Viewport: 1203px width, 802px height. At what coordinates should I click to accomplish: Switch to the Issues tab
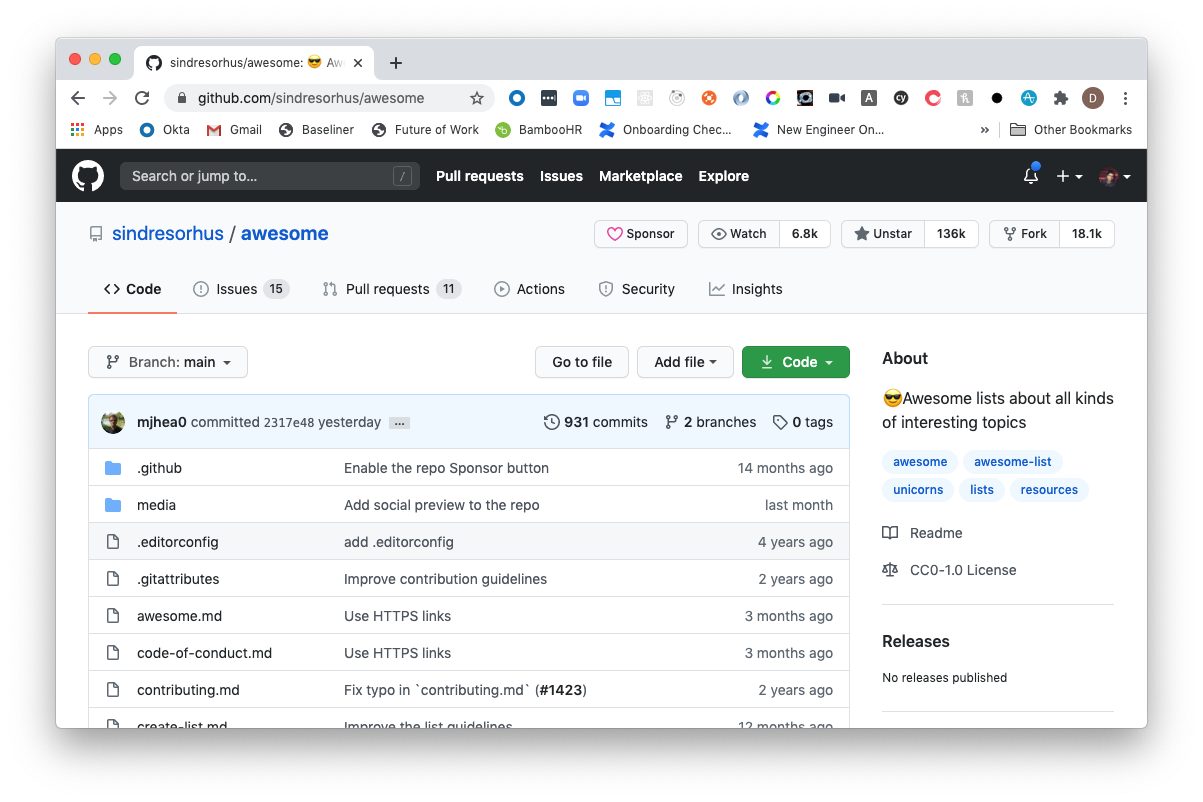(x=241, y=289)
